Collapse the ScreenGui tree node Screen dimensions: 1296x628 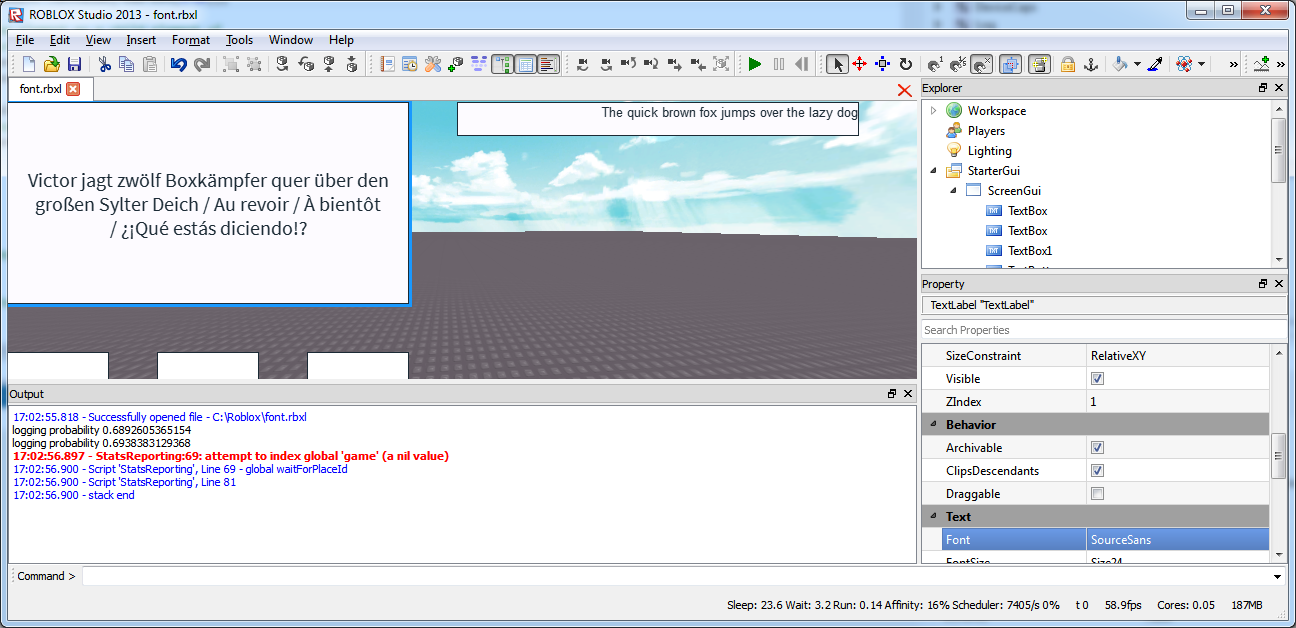[x=954, y=190]
